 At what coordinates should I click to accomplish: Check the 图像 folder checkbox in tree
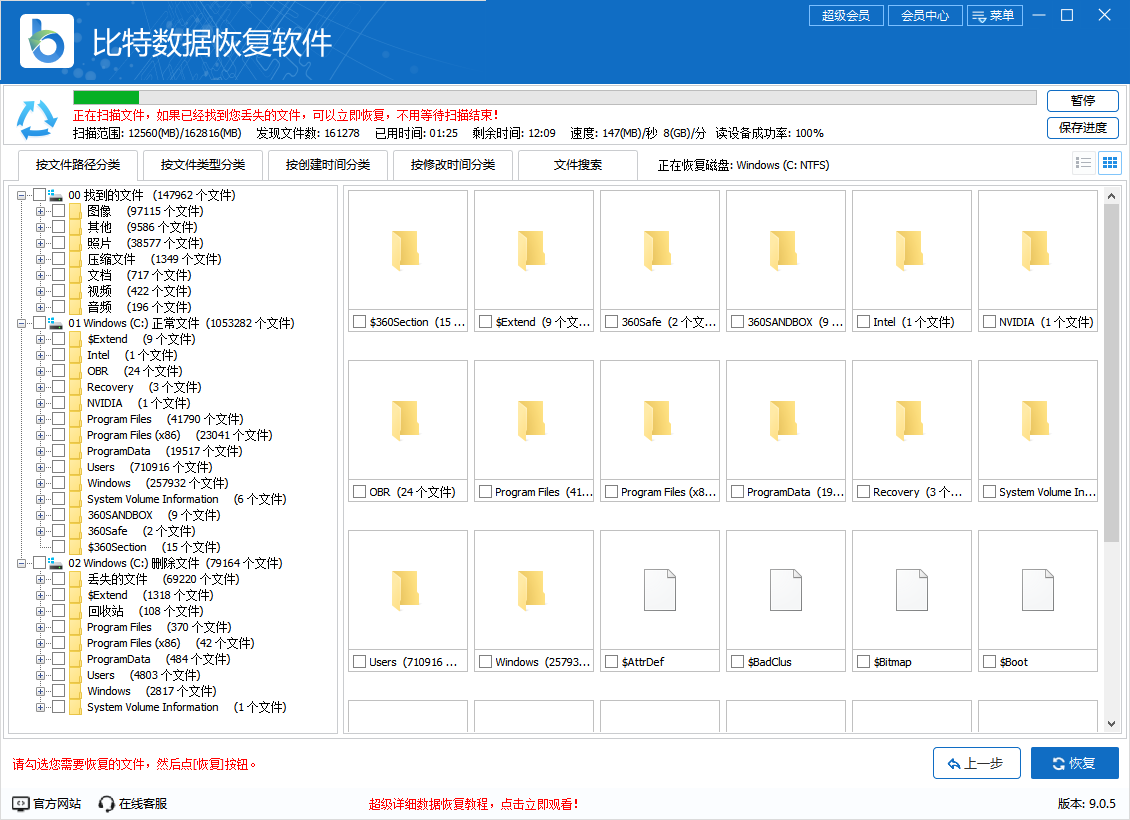point(59,211)
